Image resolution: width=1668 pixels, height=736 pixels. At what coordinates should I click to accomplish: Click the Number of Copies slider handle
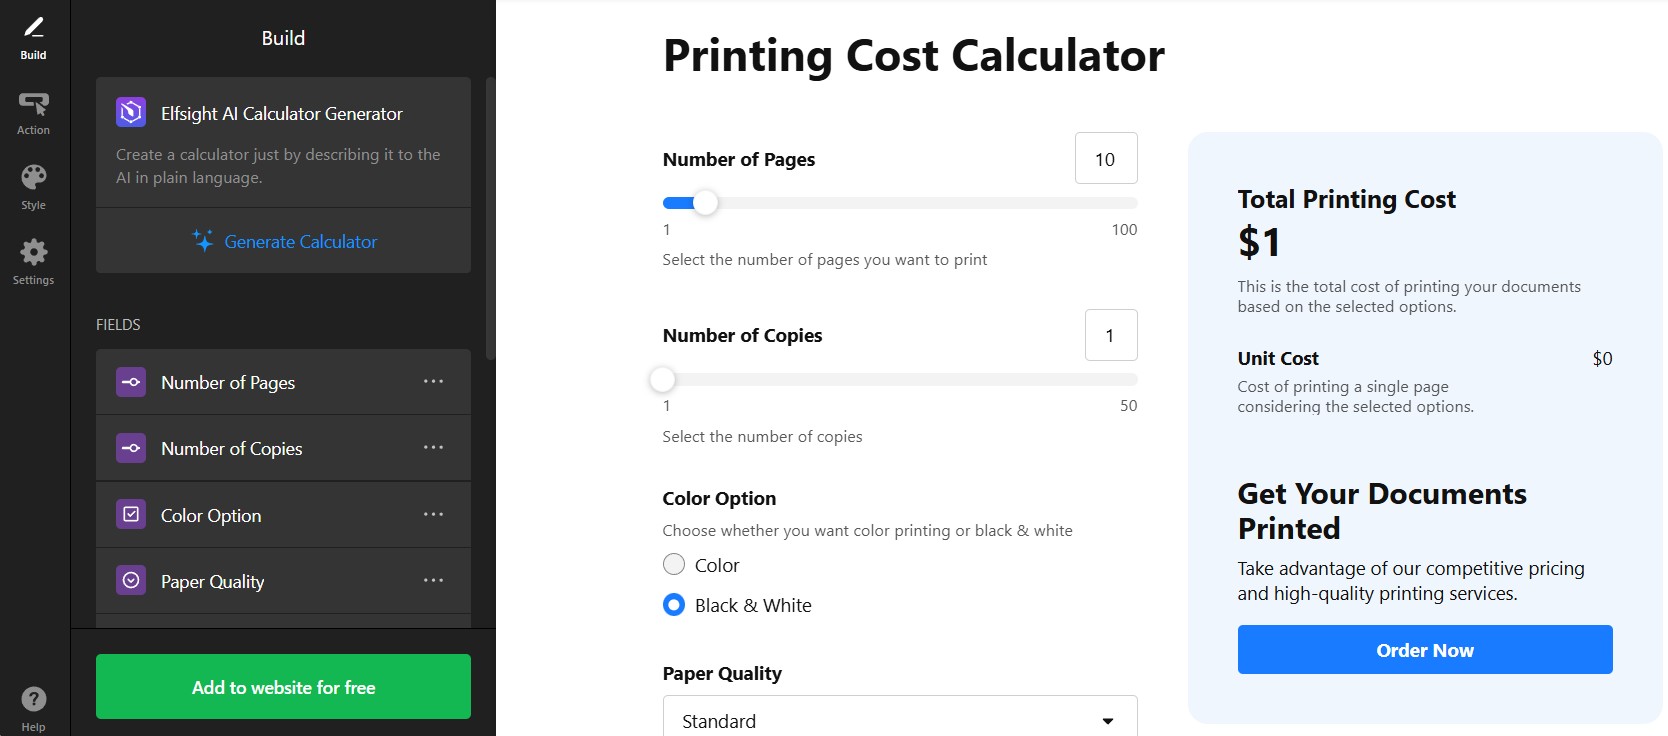pos(662,380)
